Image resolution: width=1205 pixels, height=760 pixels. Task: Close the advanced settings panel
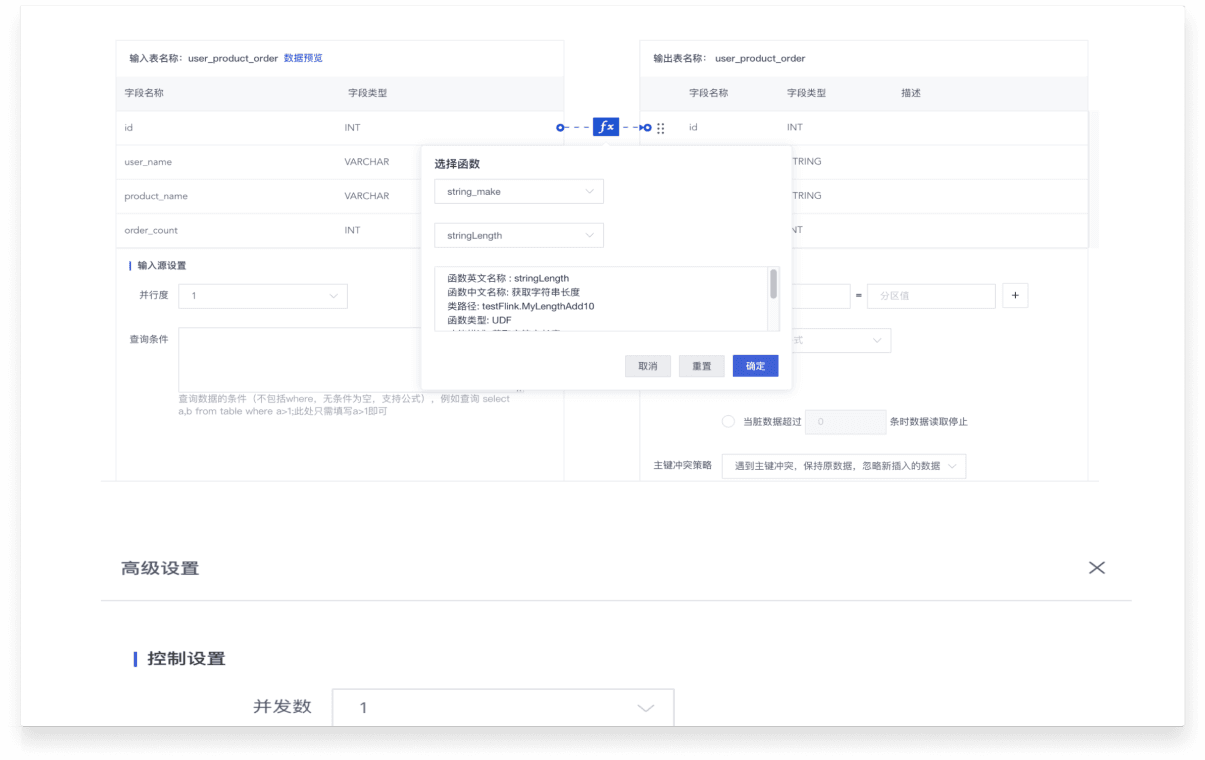(x=1096, y=568)
